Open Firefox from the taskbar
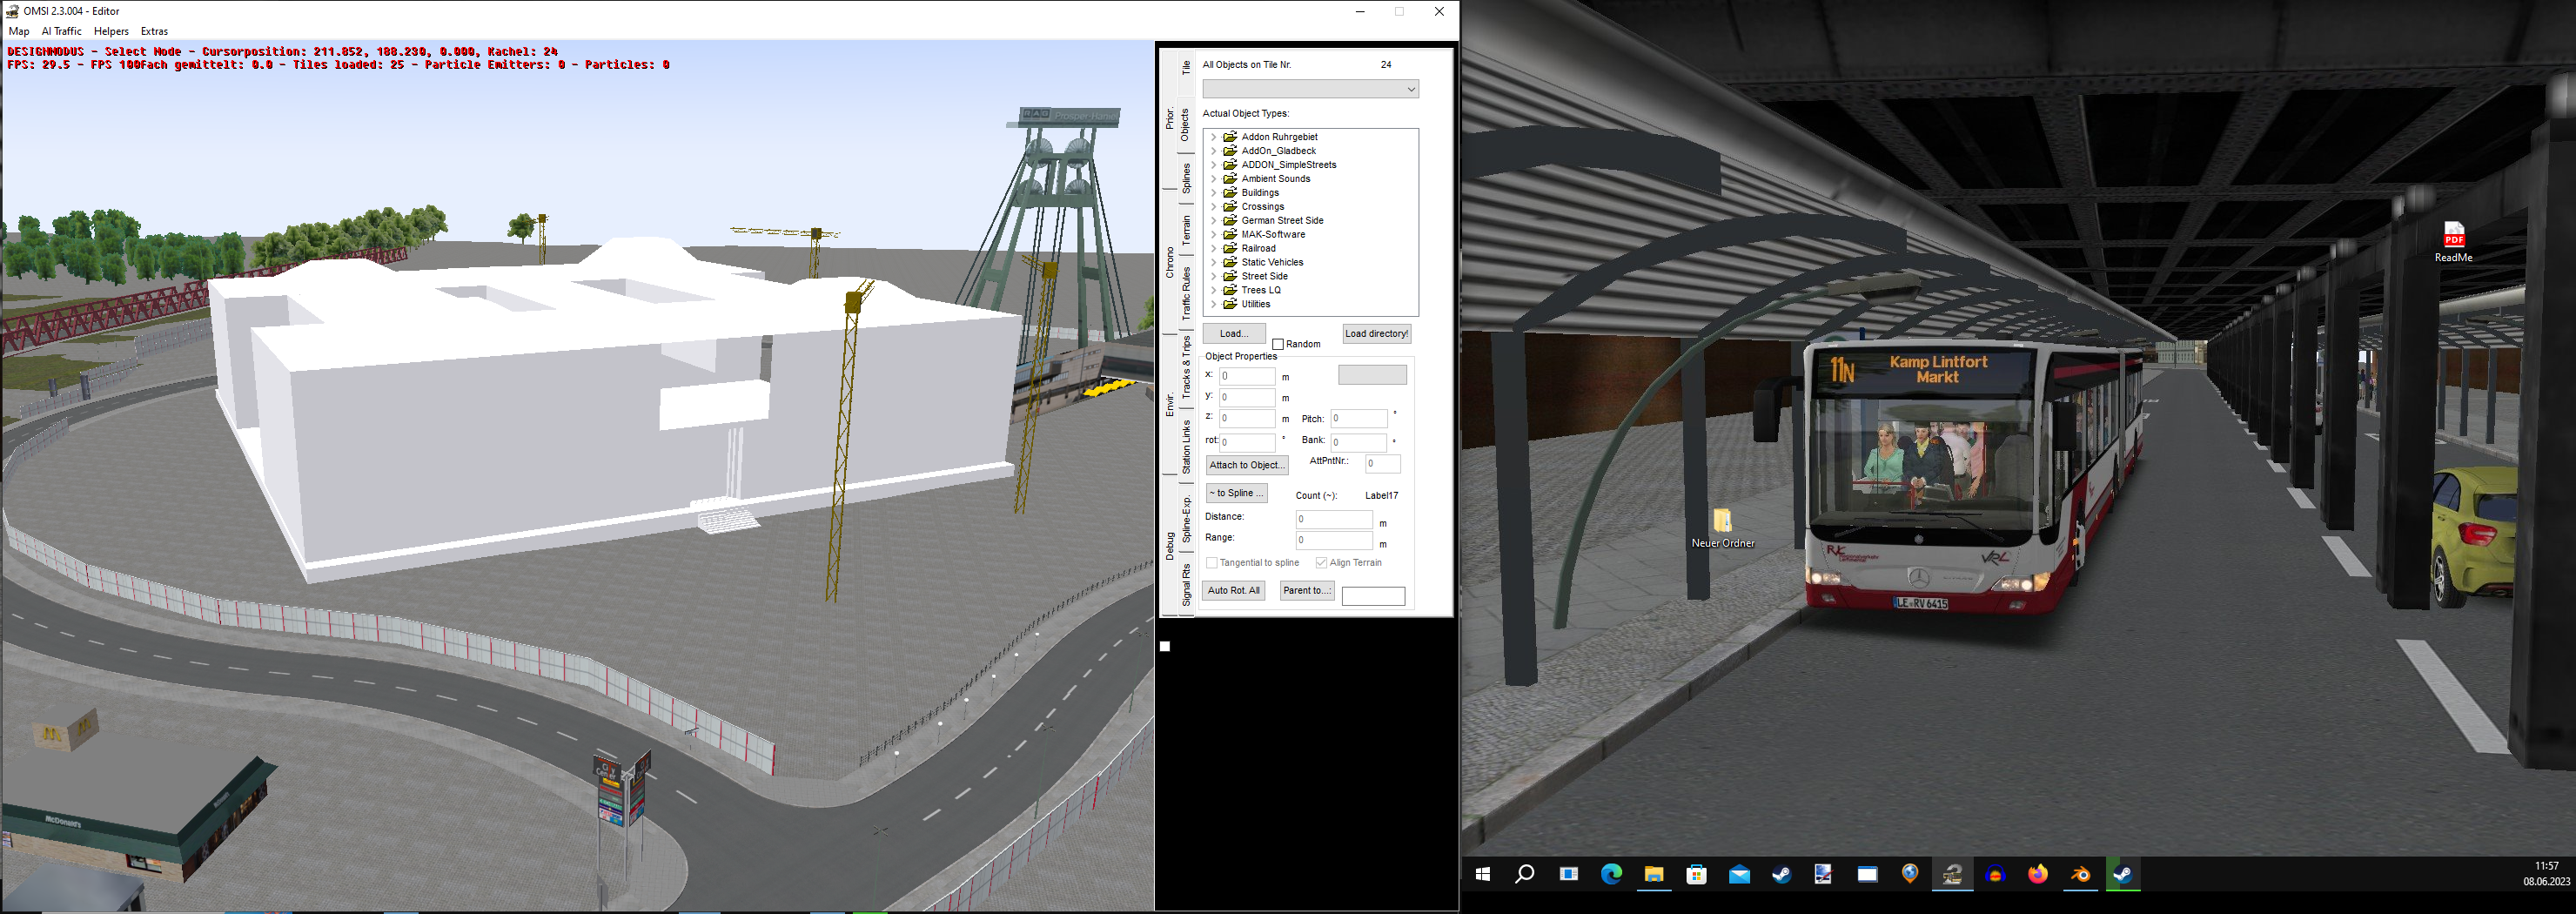This screenshot has width=2576, height=914. (x=2037, y=874)
